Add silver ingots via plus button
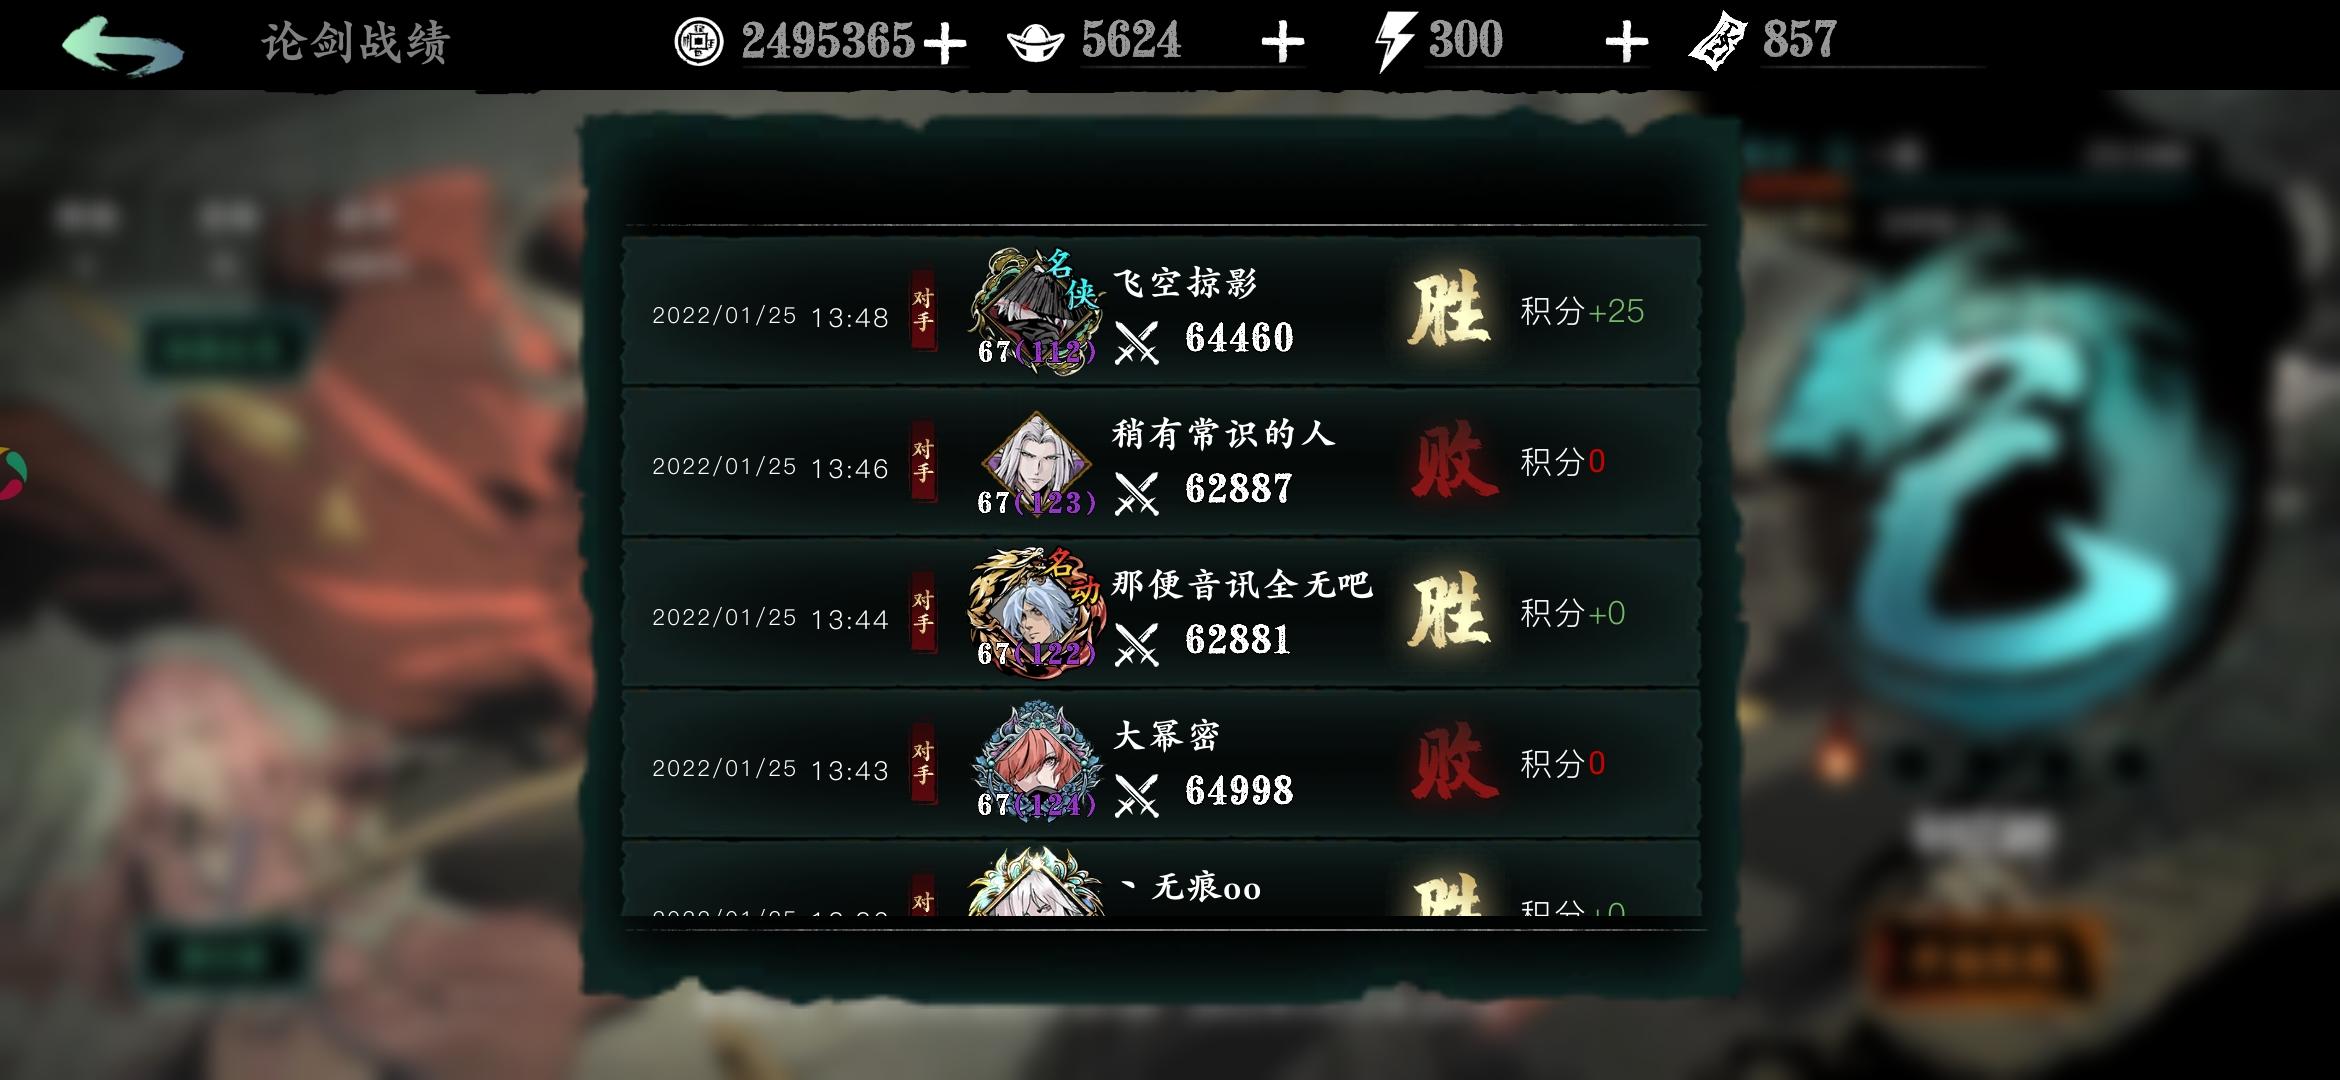The image size is (2340, 1080). [x=1283, y=43]
